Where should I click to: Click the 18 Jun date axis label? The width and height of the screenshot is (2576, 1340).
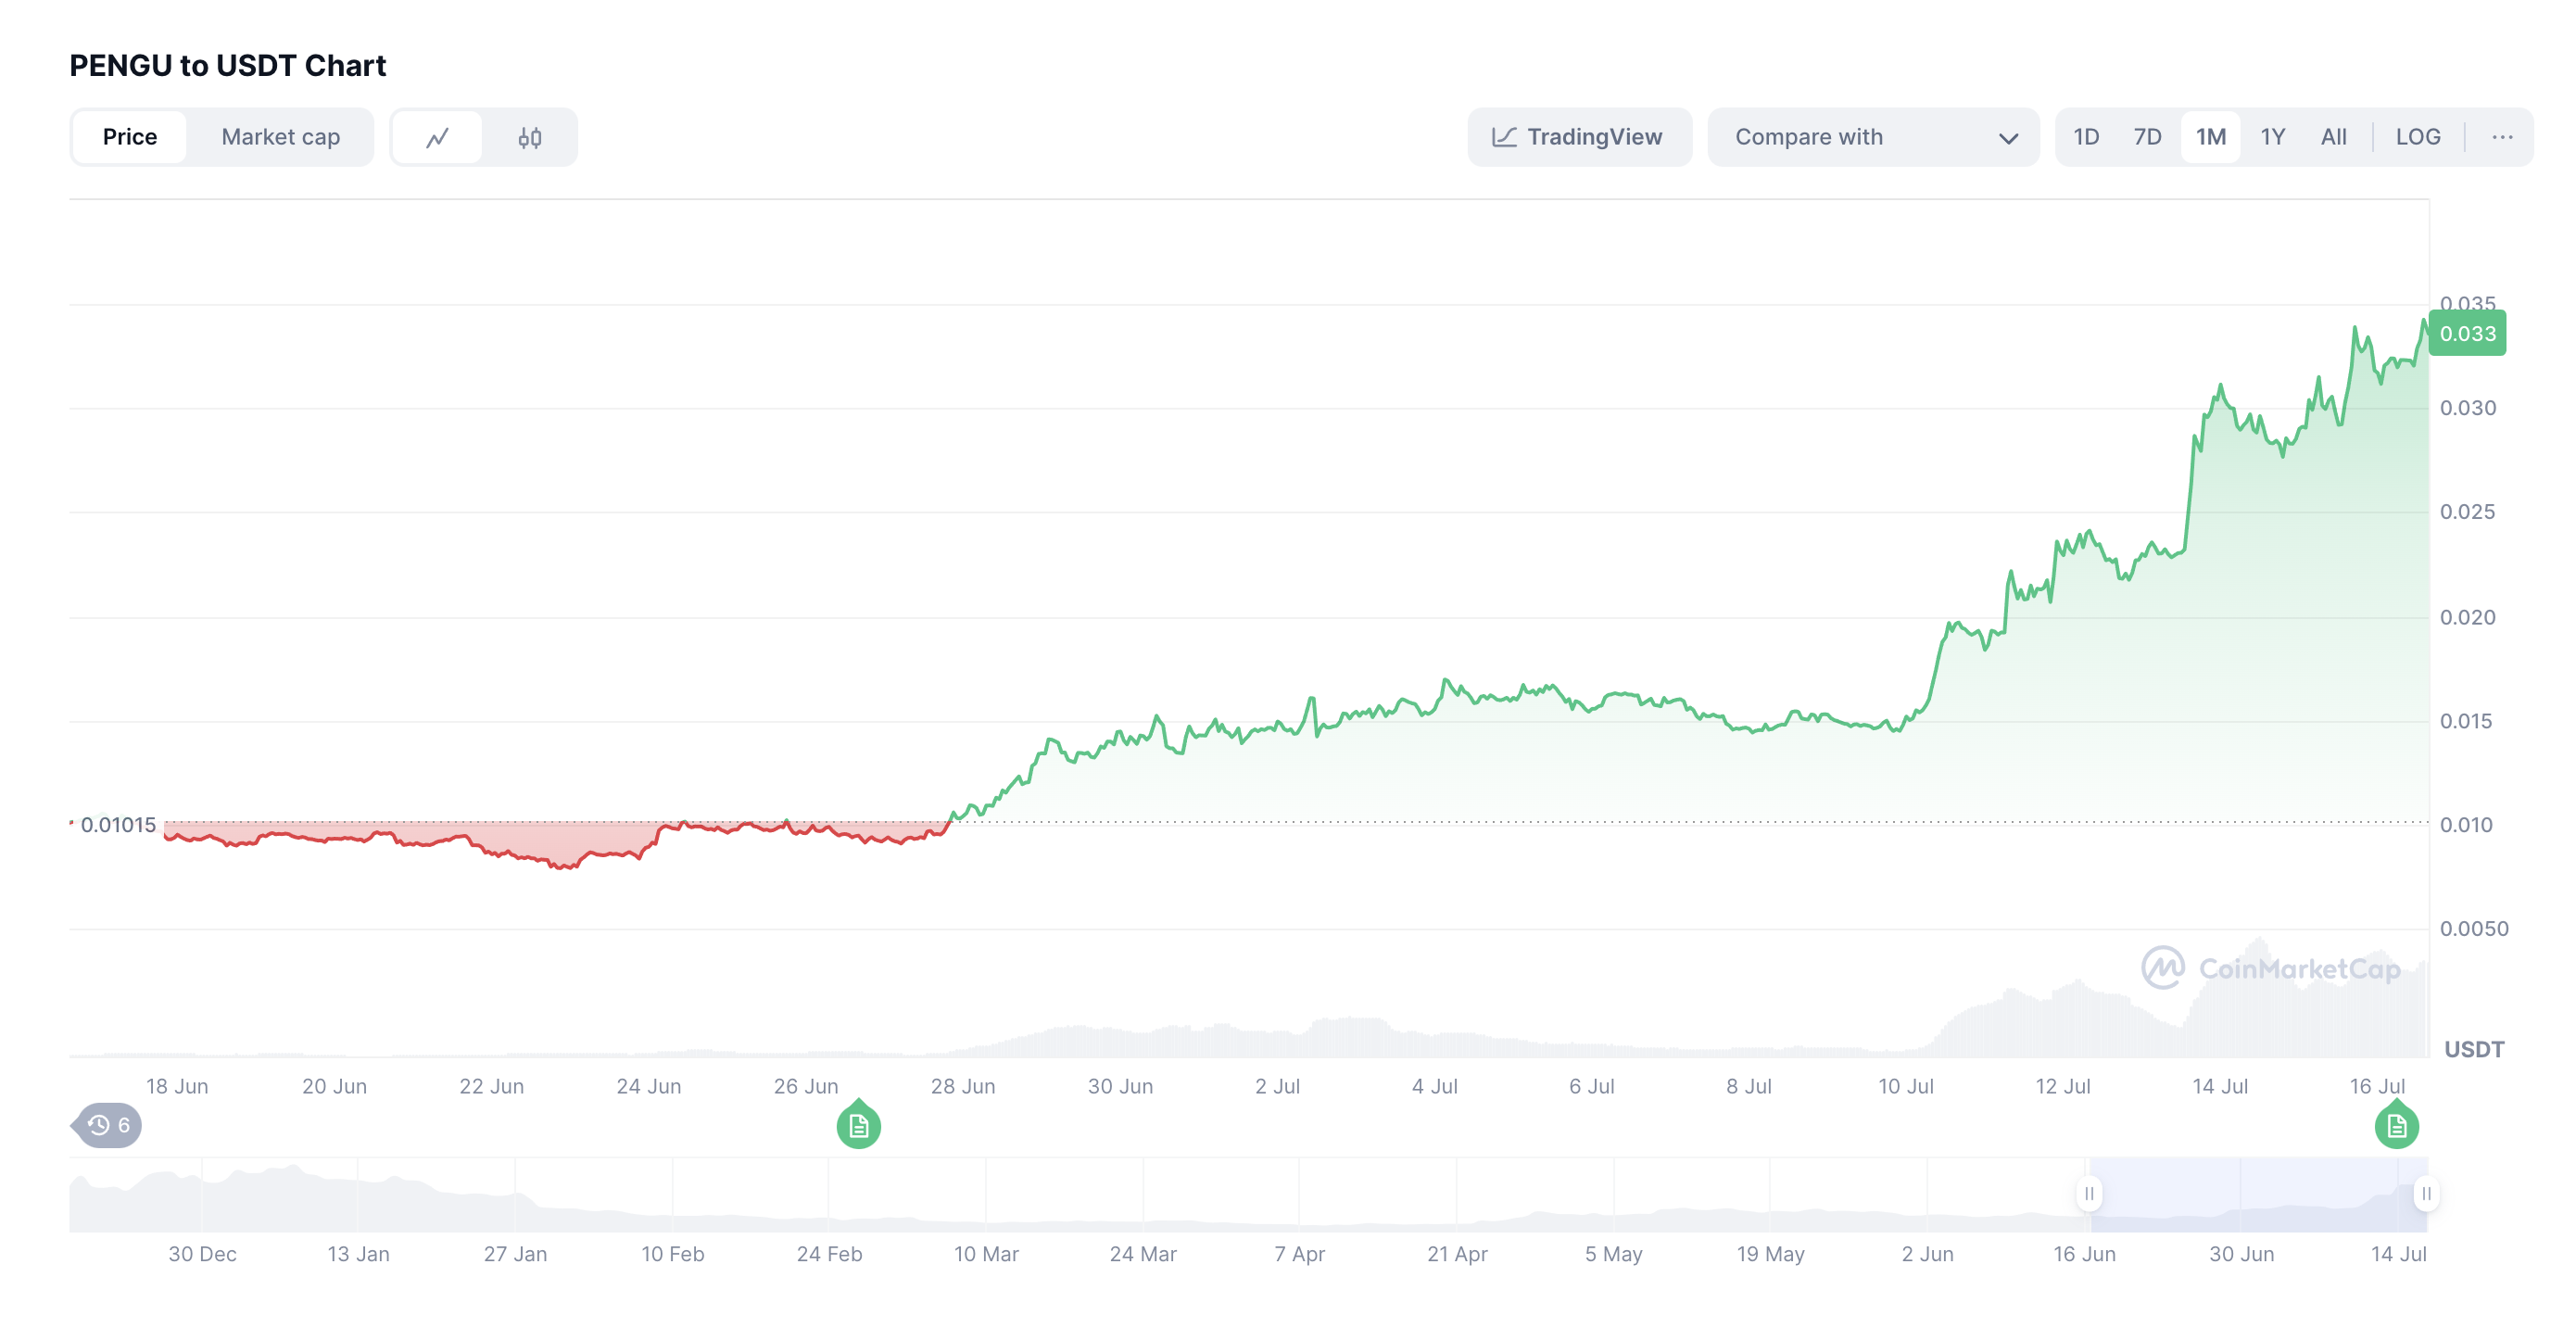tap(177, 1086)
